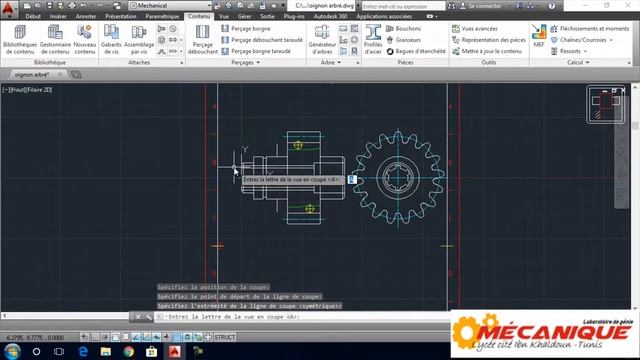Open Présentation ribbon tab
This screenshot has height=360, width=640.
pos(121,16)
